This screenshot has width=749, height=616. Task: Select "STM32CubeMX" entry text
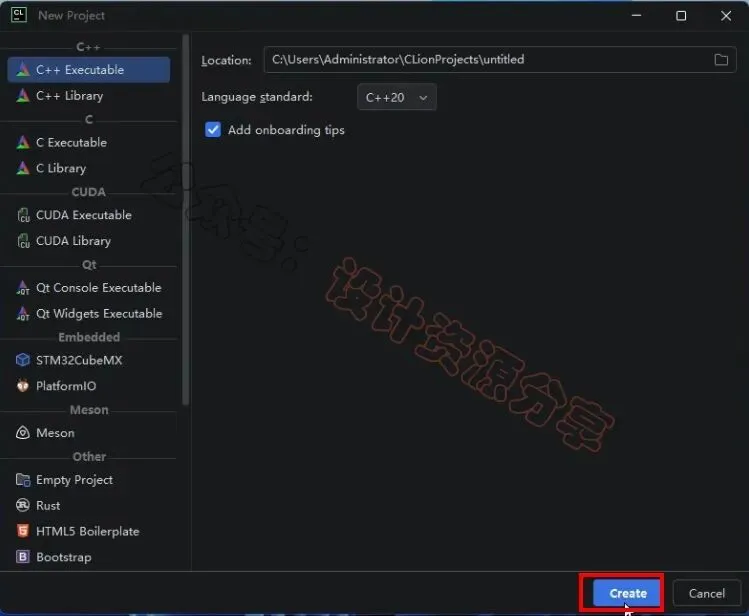click(x=79, y=360)
